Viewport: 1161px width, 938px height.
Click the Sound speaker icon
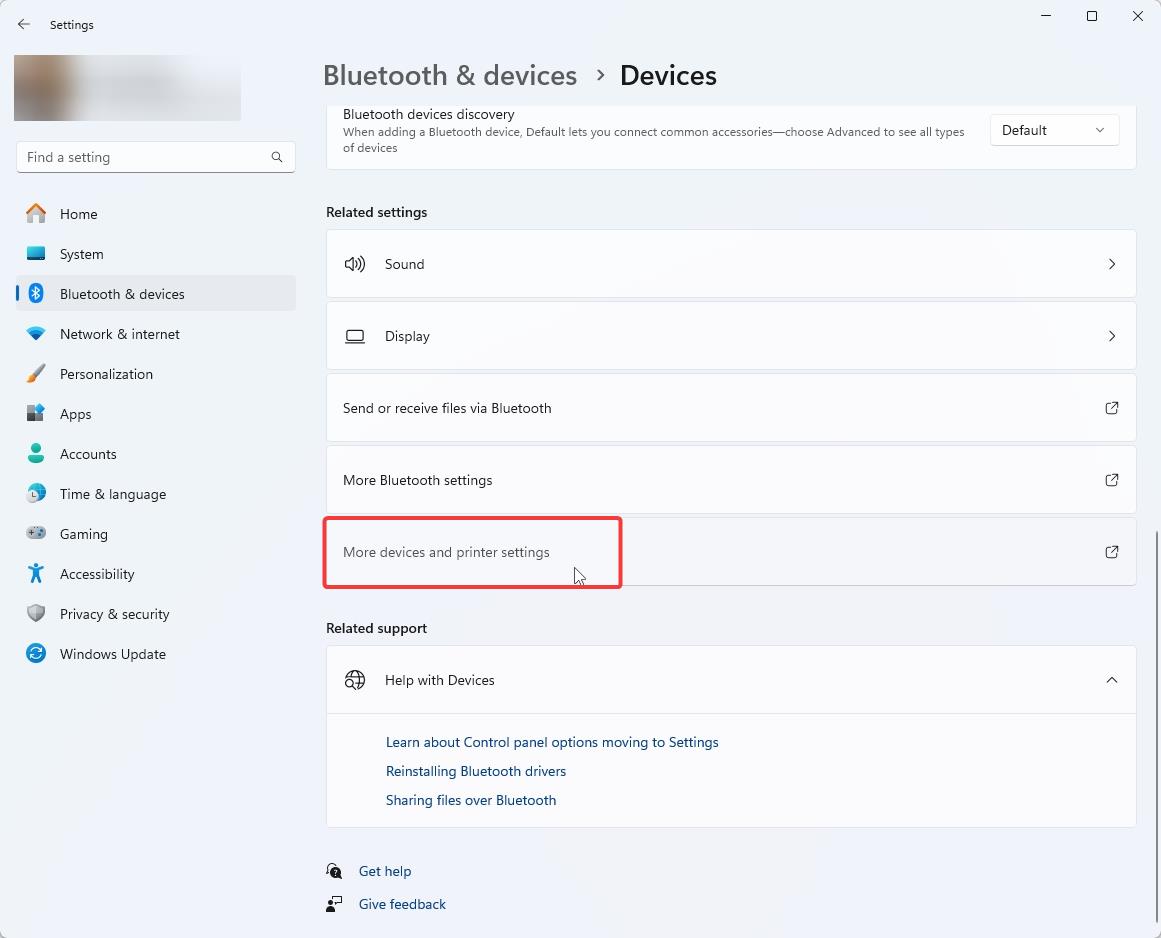(355, 264)
